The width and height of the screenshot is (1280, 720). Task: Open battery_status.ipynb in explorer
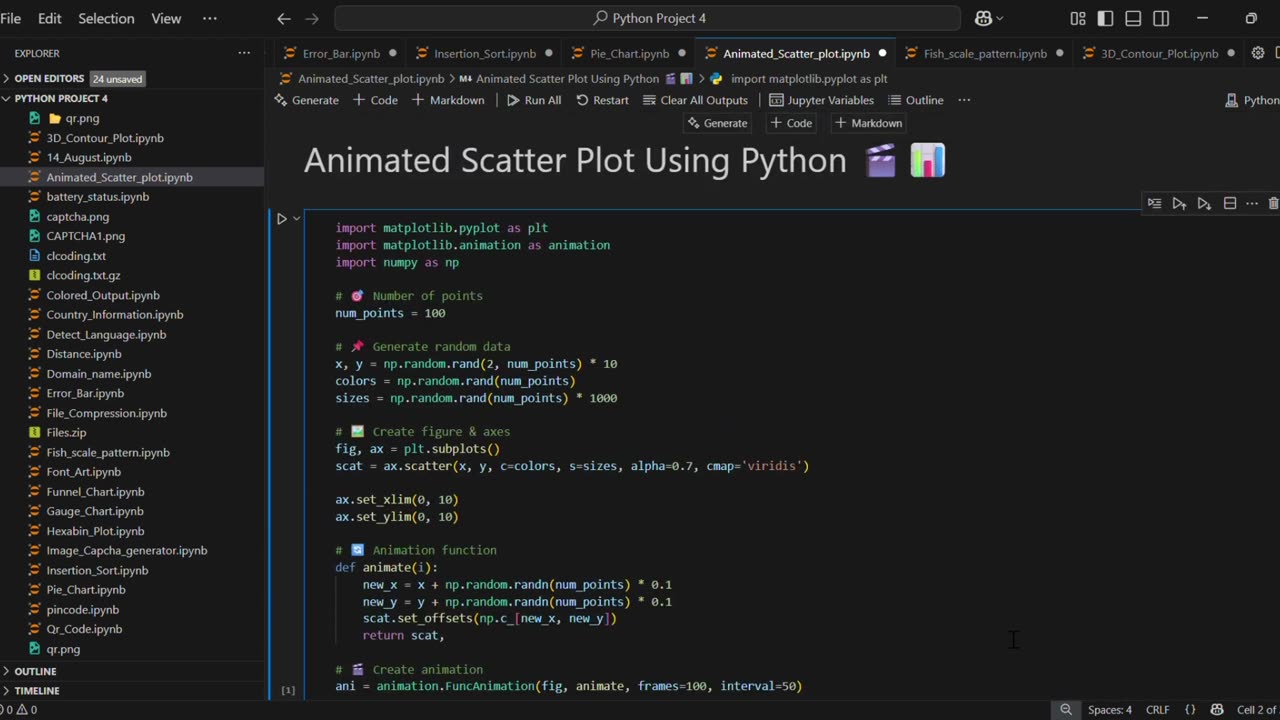tap(97, 196)
